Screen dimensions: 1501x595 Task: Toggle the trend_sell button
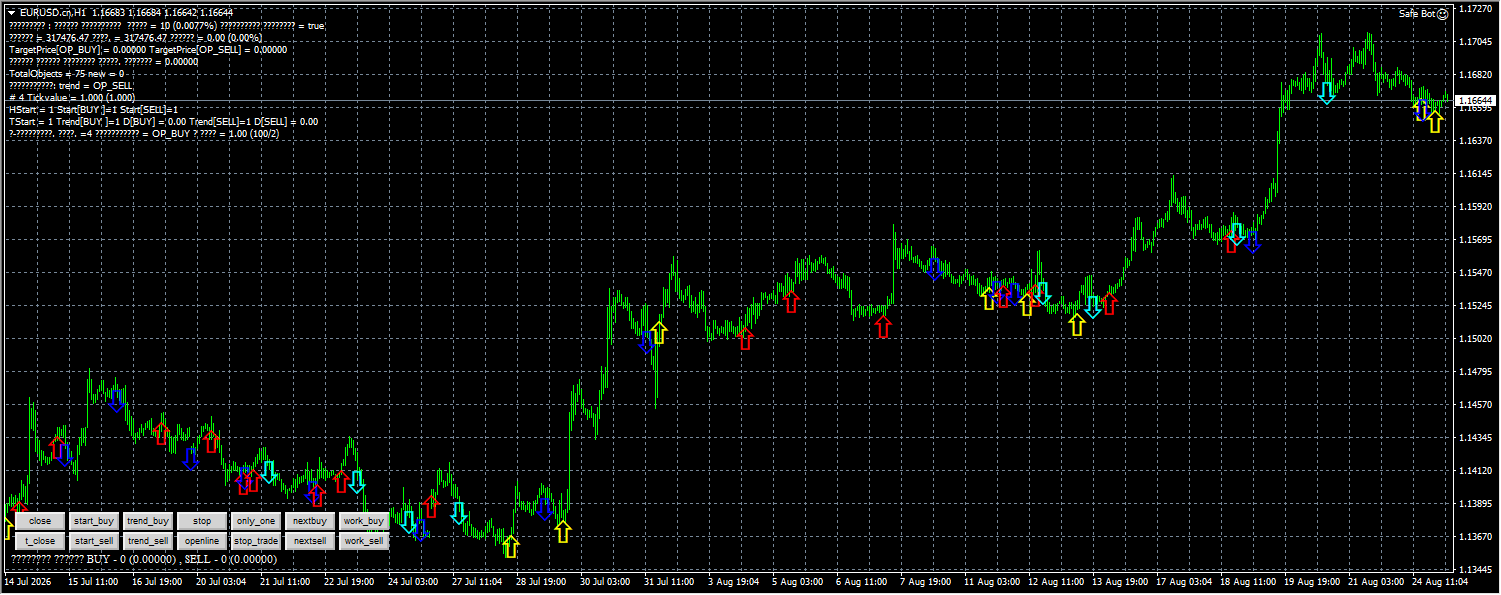coord(148,541)
